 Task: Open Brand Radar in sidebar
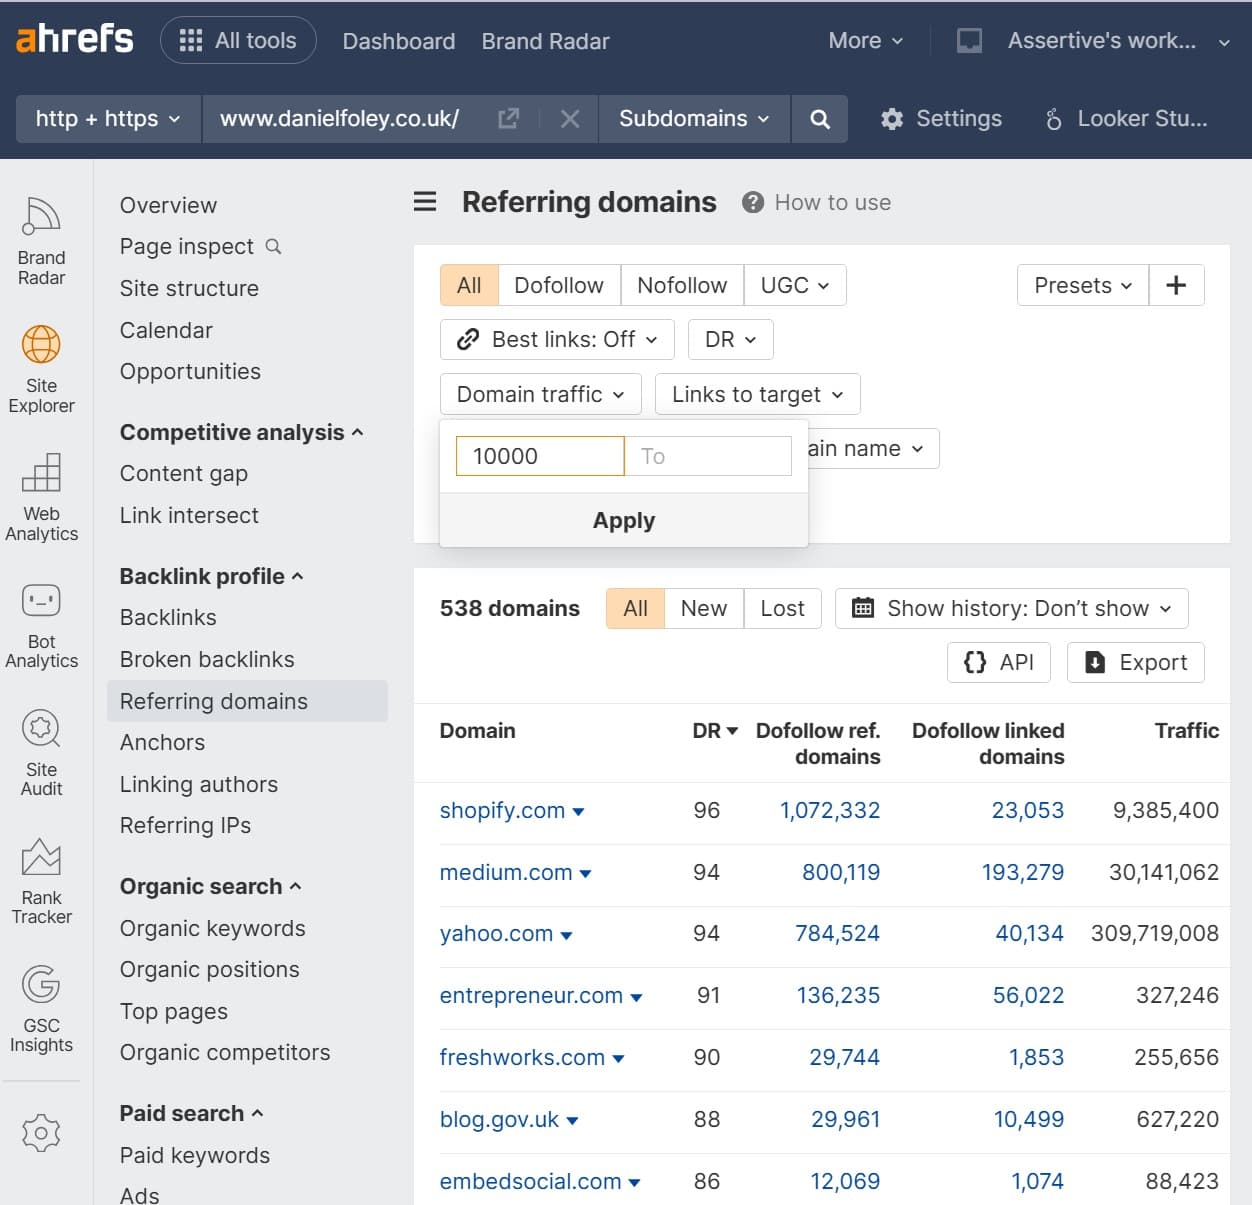(x=41, y=241)
